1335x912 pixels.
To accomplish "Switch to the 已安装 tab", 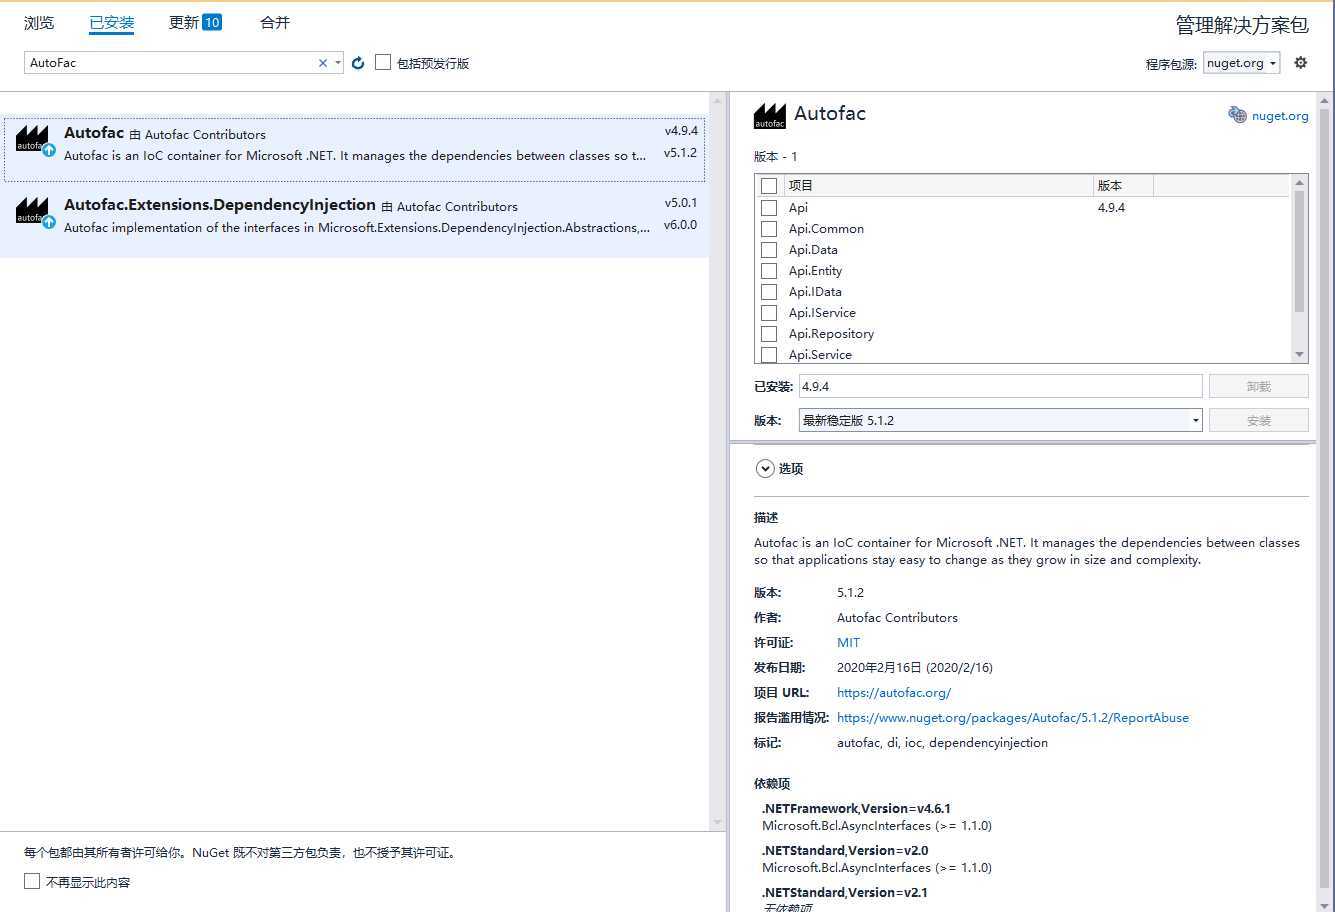I will click(111, 22).
